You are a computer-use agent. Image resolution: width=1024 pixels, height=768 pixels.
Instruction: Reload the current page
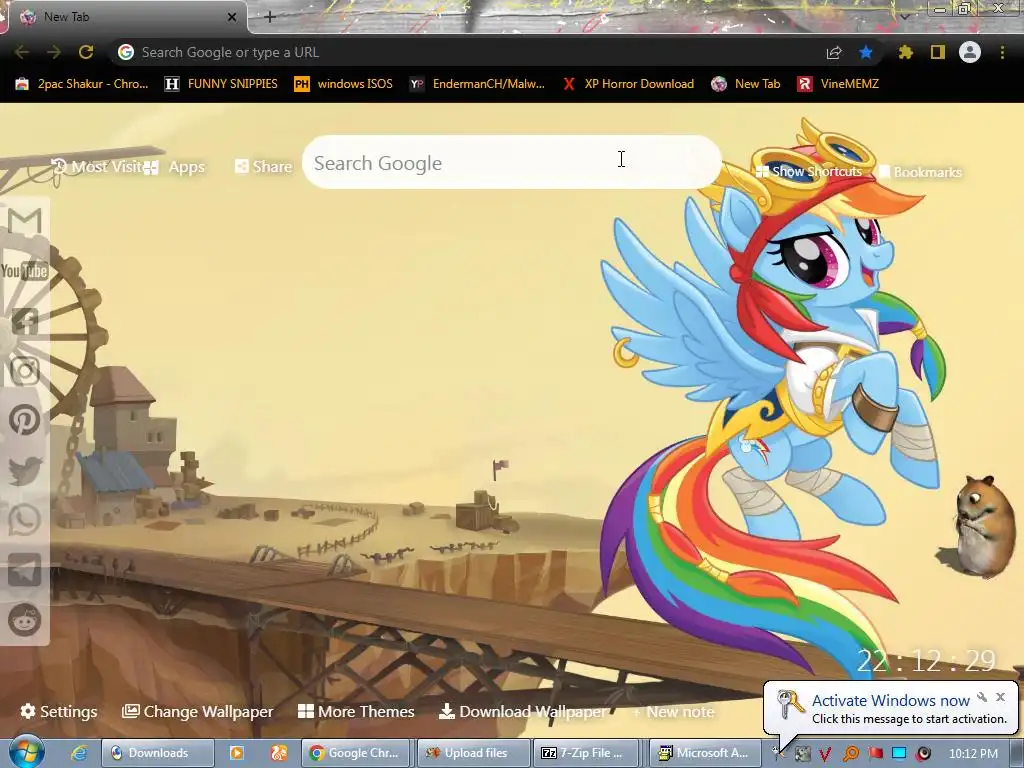[86, 52]
